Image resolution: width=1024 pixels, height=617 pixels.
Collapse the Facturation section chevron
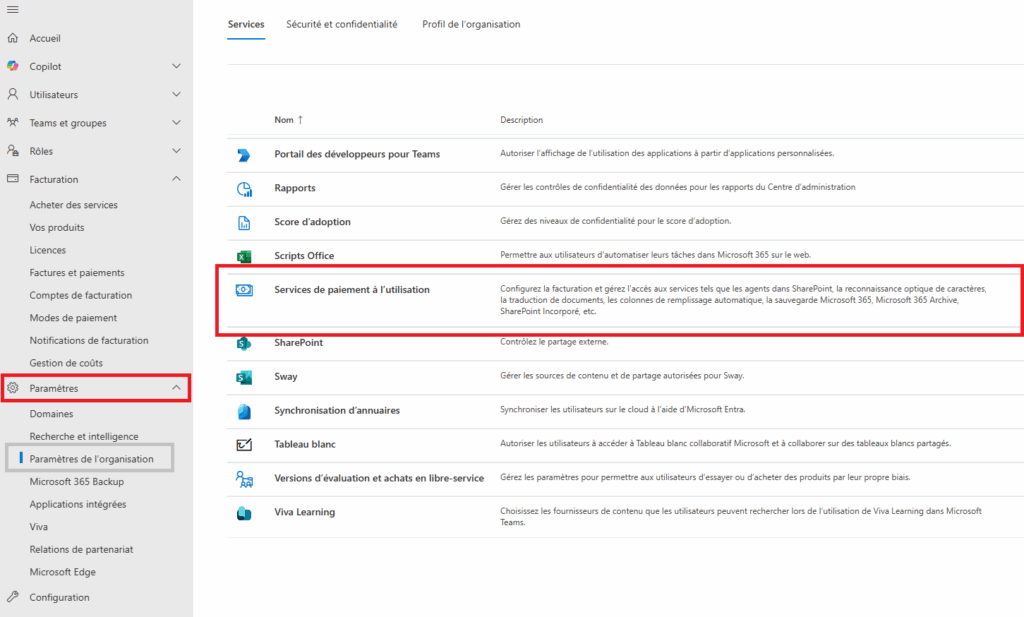[x=176, y=178]
